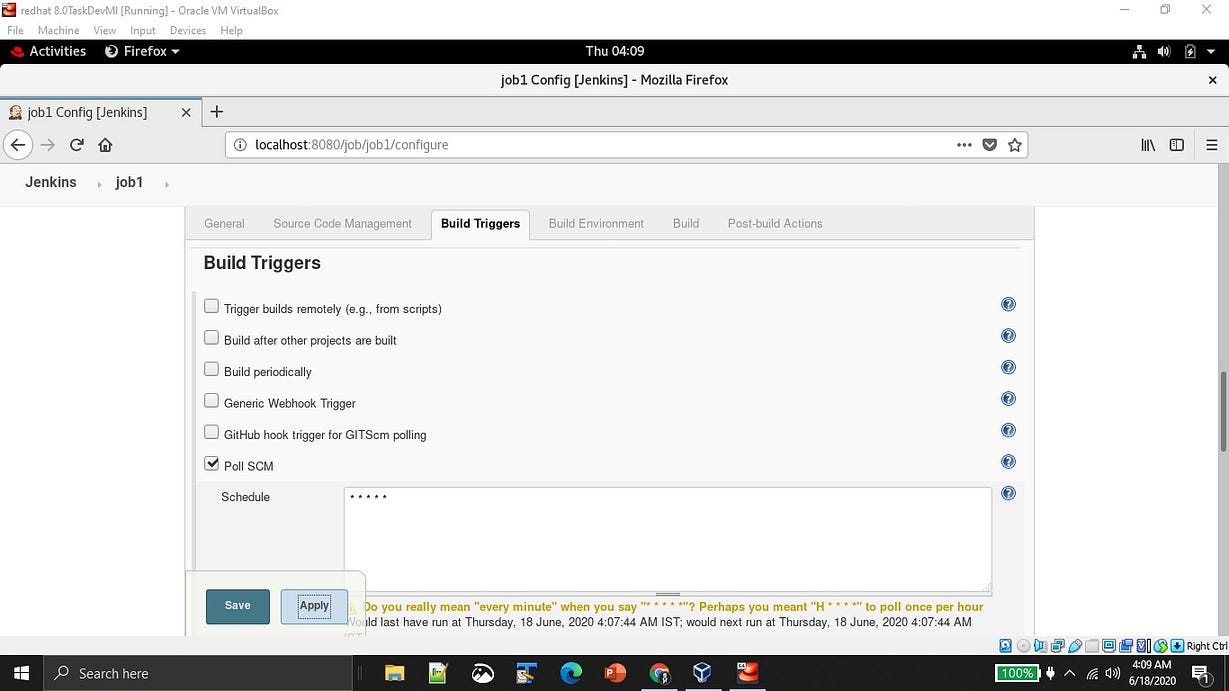Reload the Jenkins page
This screenshot has height=691, width=1229.
(x=76, y=145)
